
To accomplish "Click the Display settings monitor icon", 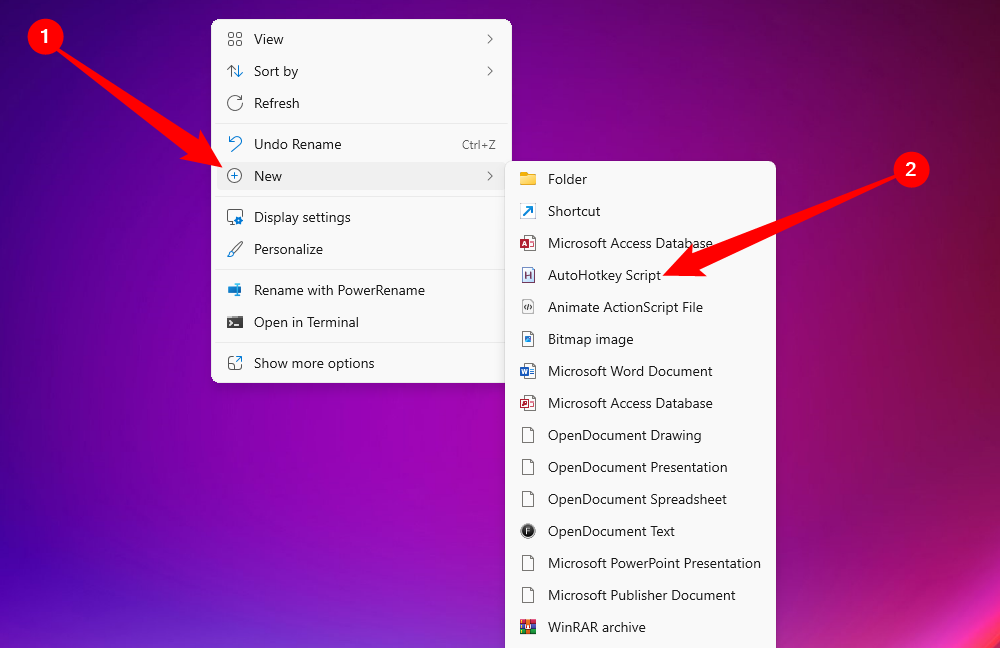I will click(x=235, y=217).
